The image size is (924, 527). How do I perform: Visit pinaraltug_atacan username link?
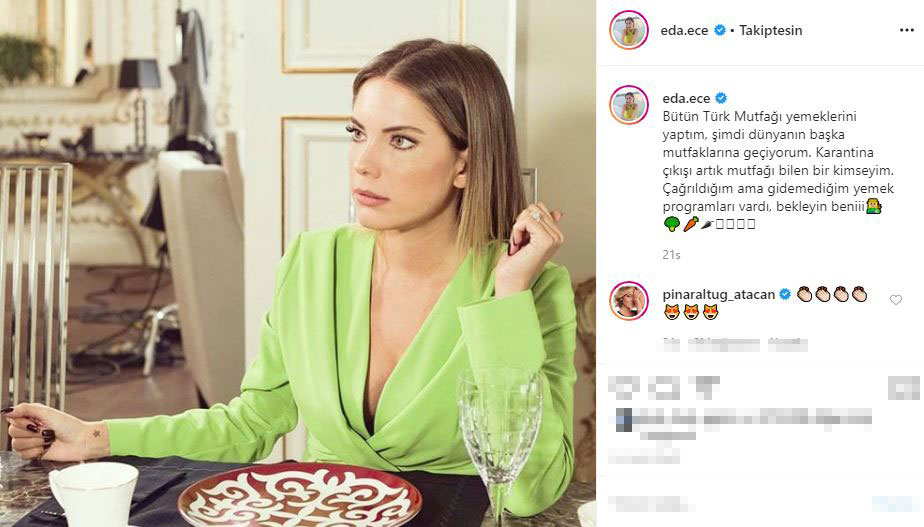718,294
